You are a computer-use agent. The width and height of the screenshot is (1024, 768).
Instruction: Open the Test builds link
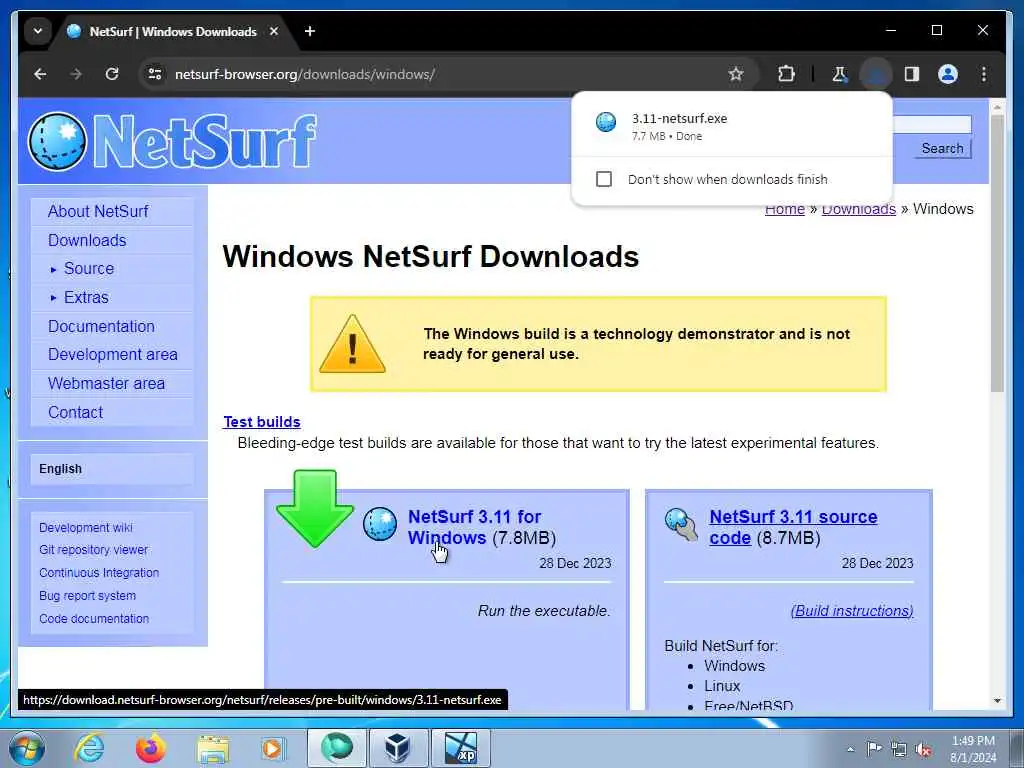point(261,422)
